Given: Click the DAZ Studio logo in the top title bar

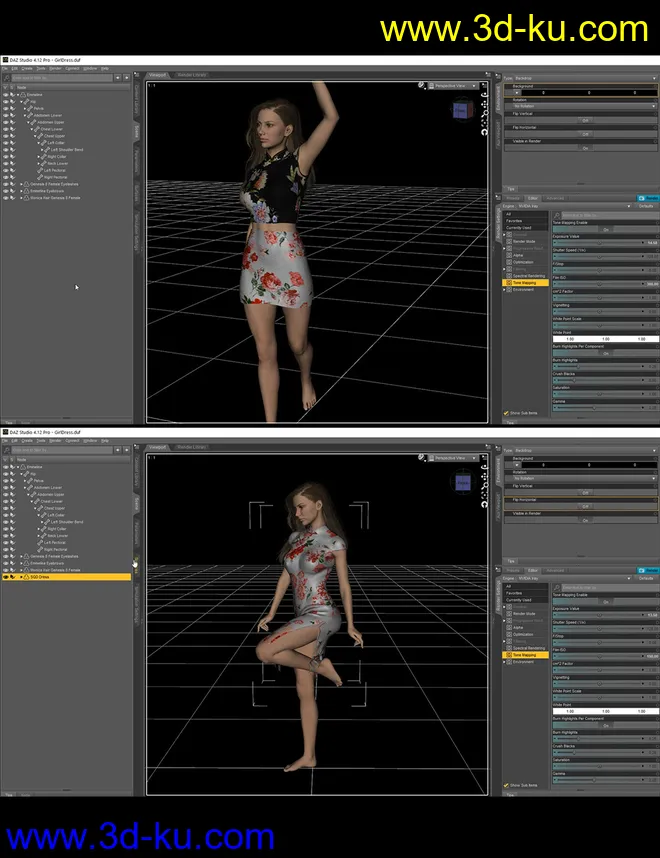Looking at the screenshot, I should (4, 60).
